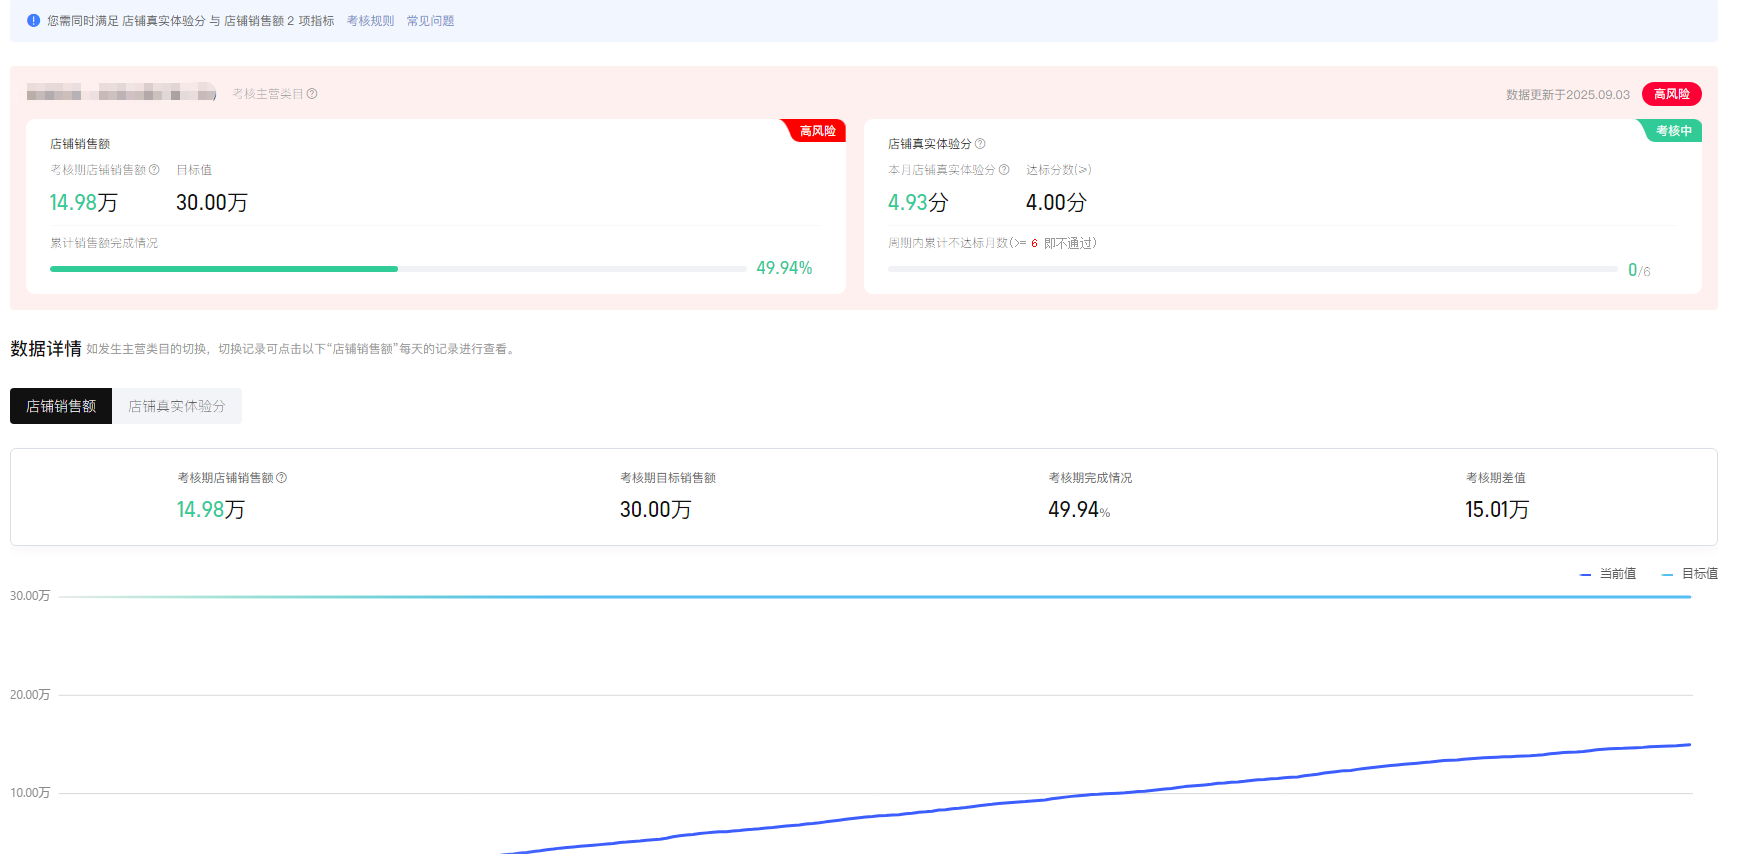The width and height of the screenshot is (1748, 854).
Task: Switch to the 店铺真实体验分 tab
Action: click(x=177, y=406)
